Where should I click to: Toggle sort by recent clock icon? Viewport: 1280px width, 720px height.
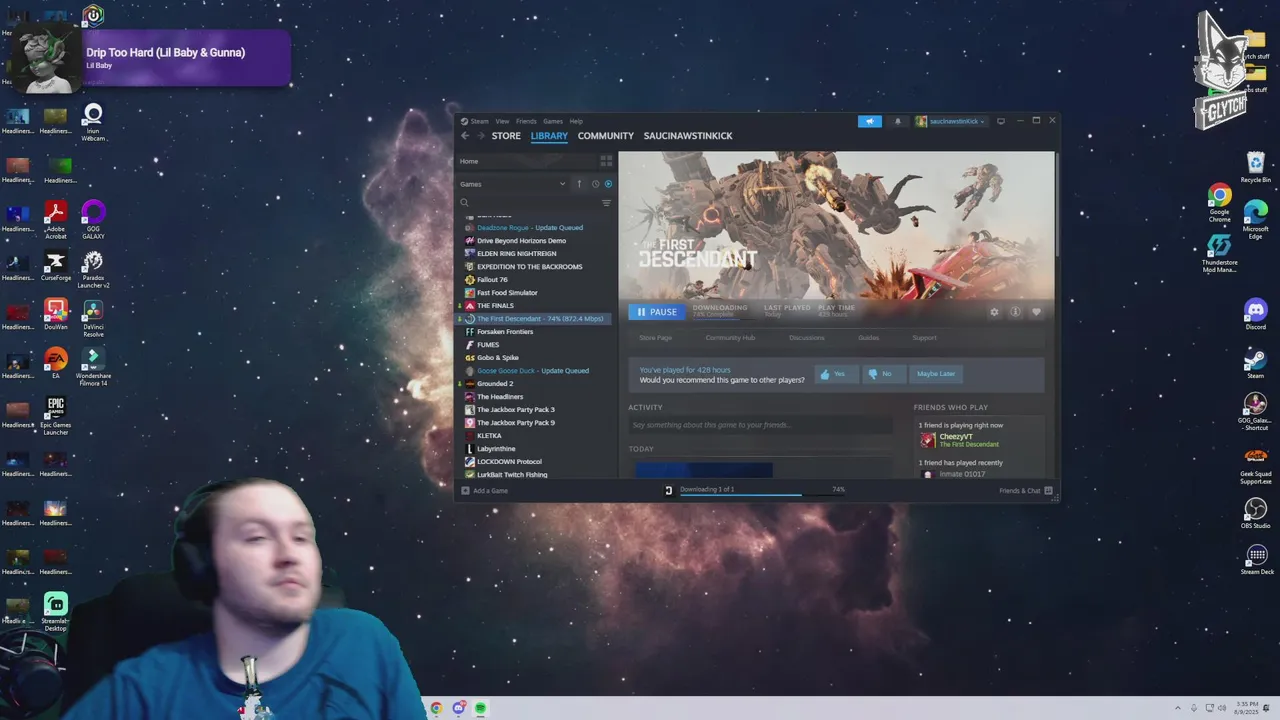click(x=595, y=184)
